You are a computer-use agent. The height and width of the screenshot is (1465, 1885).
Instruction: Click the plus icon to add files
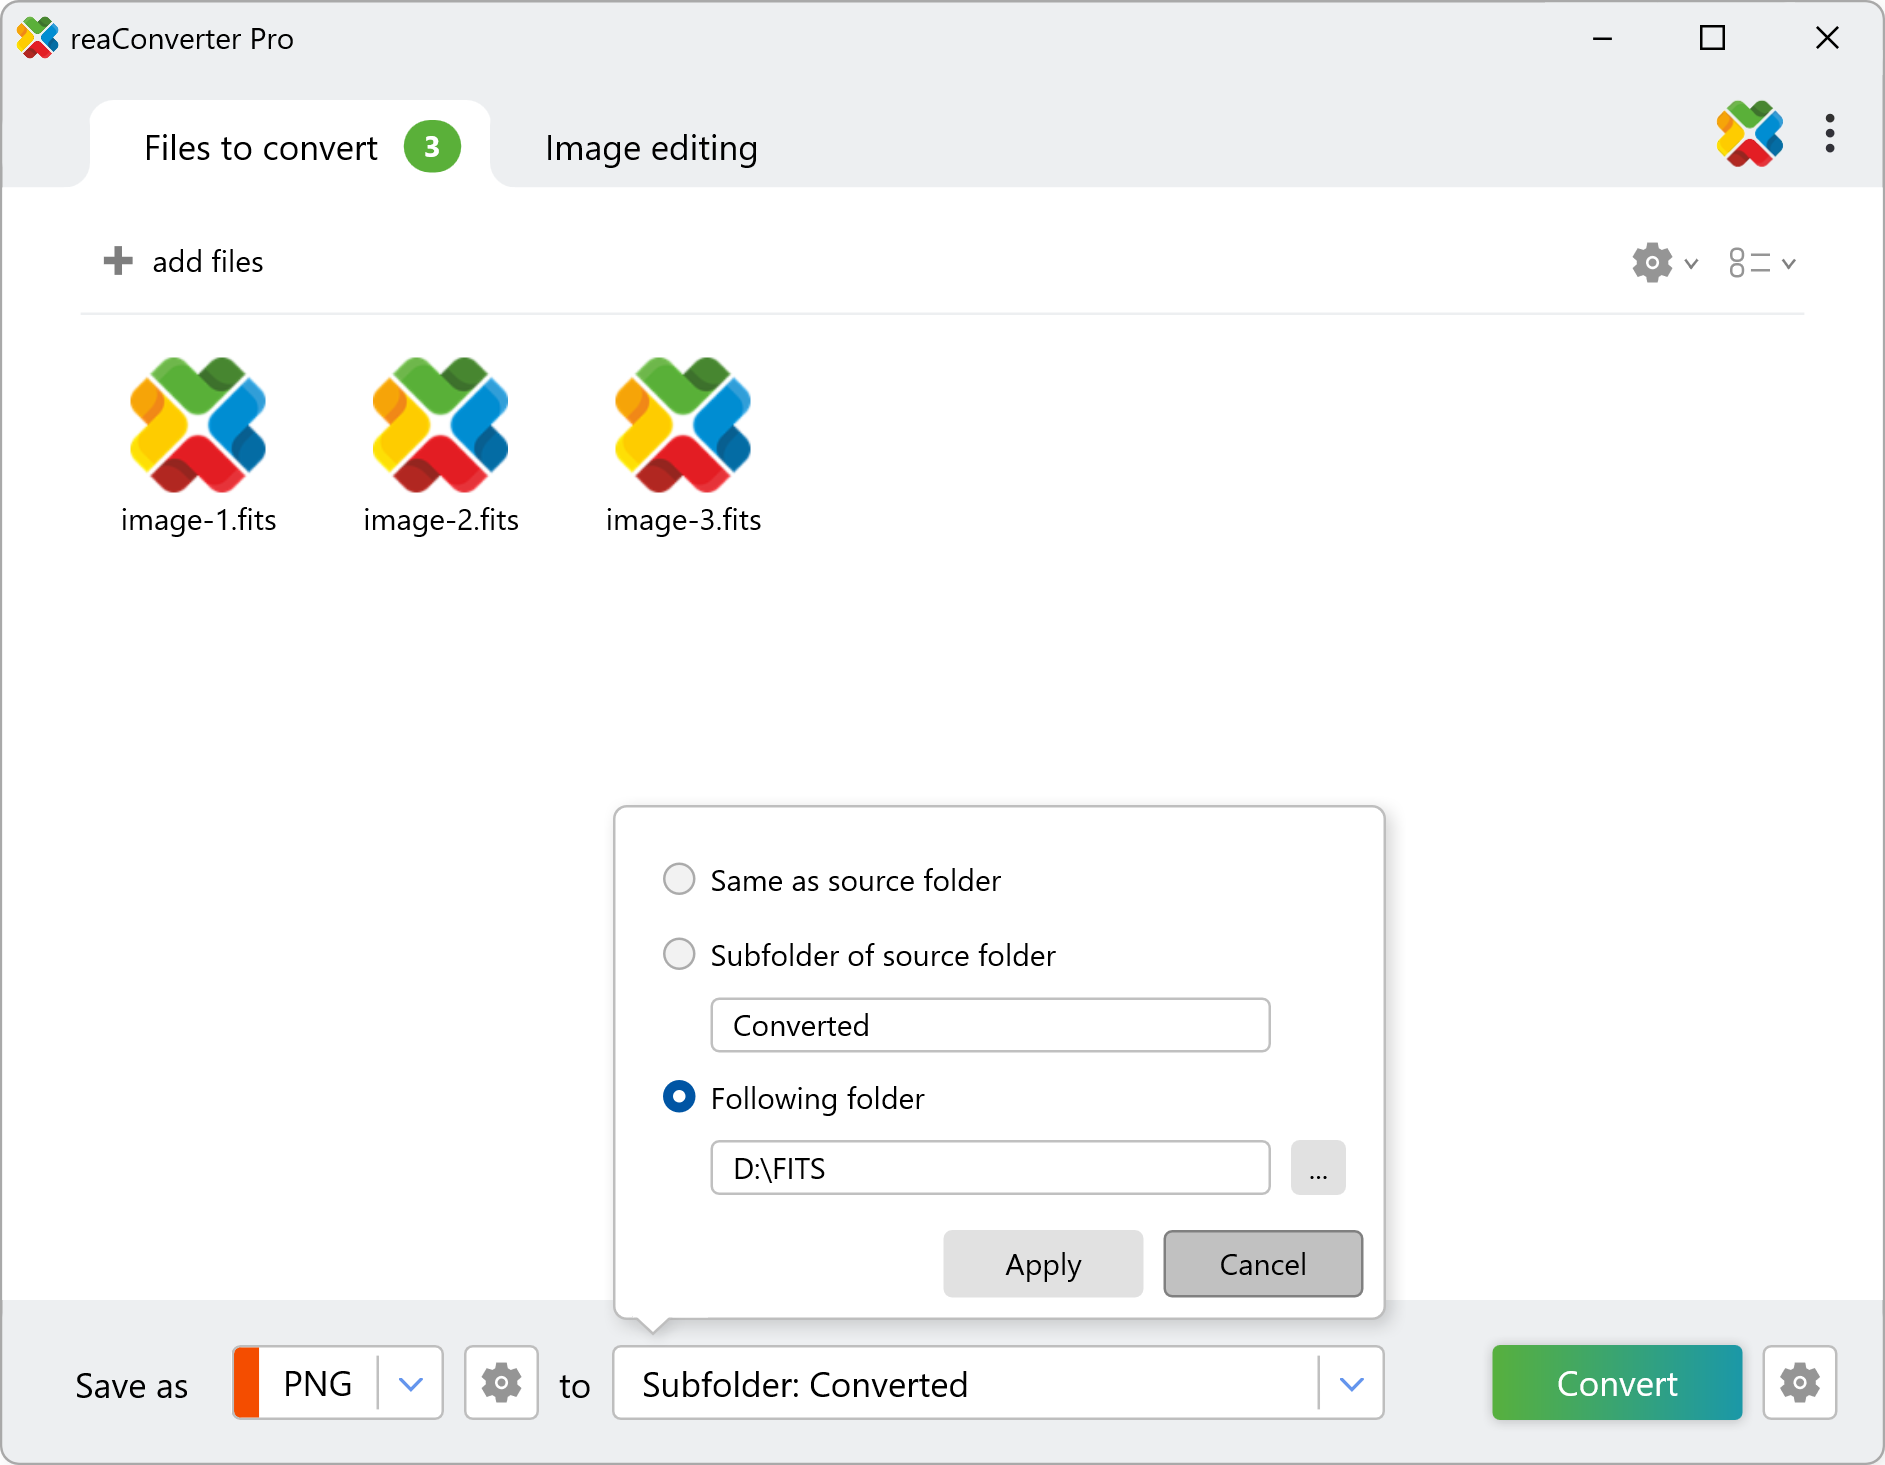coord(118,261)
